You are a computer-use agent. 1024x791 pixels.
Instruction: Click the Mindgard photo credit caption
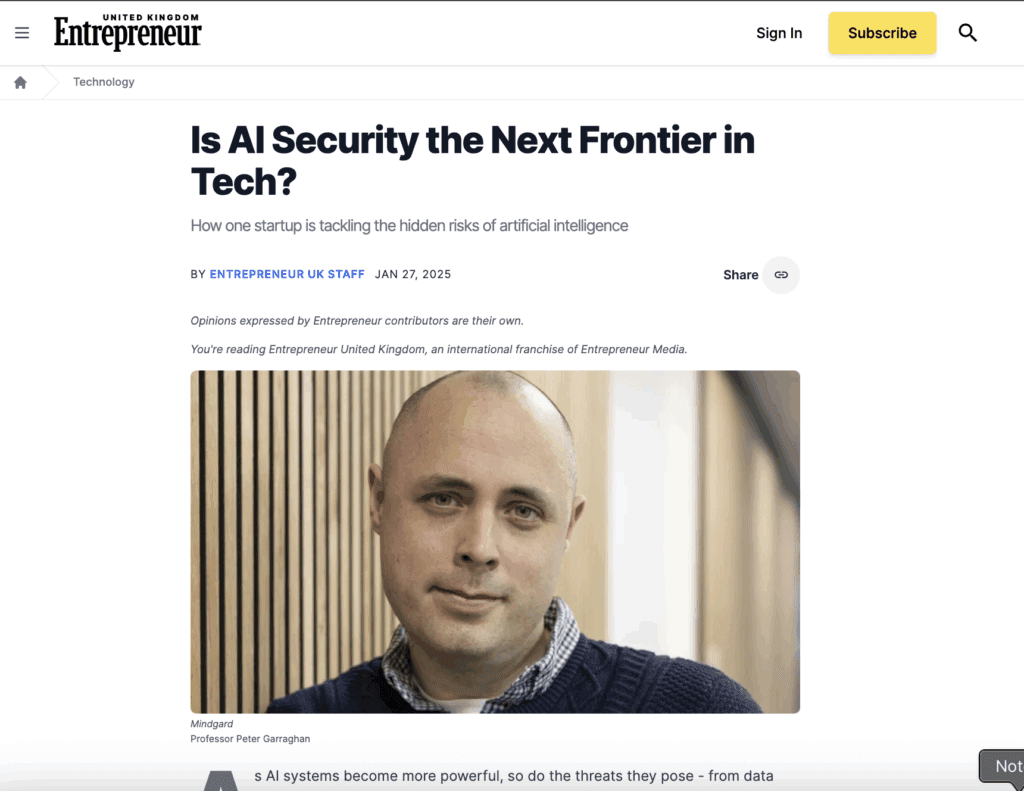pyautogui.click(x=212, y=724)
